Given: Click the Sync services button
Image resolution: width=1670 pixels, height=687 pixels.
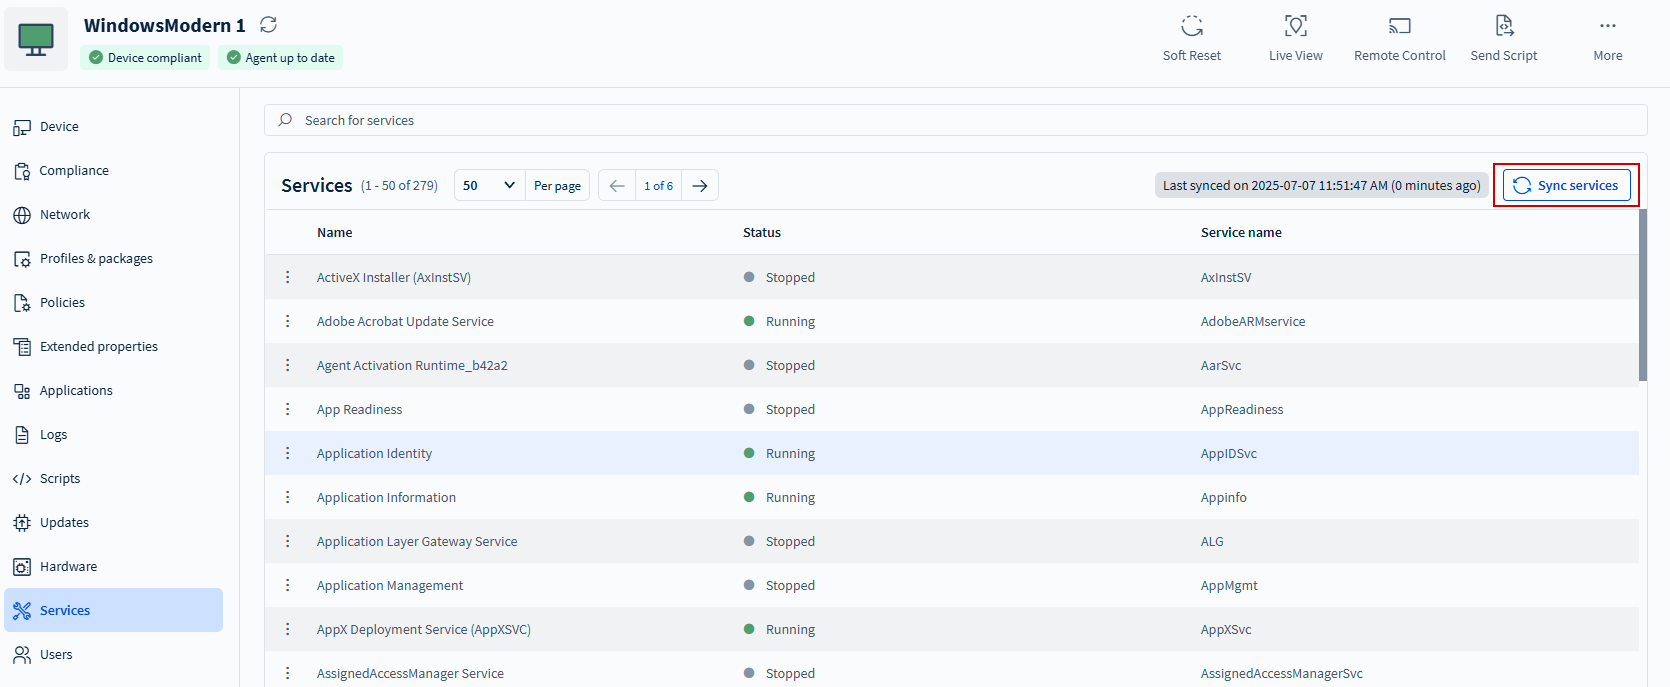Looking at the screenshot, I should pyautogui.click(x=1566, y=186).
